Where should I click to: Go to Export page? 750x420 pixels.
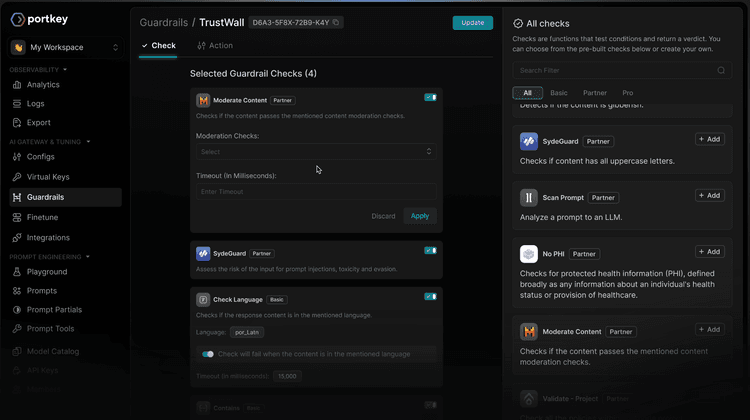(x=38, y=123)
